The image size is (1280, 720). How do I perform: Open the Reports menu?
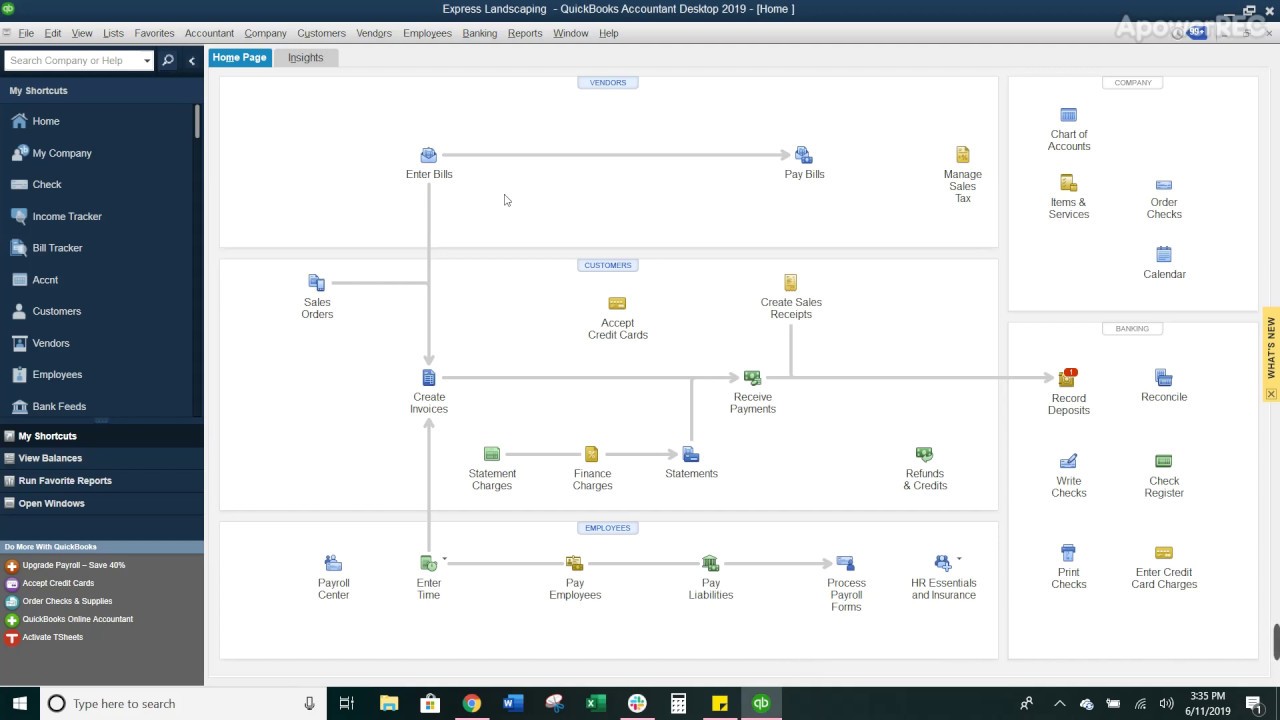[525, 33]
